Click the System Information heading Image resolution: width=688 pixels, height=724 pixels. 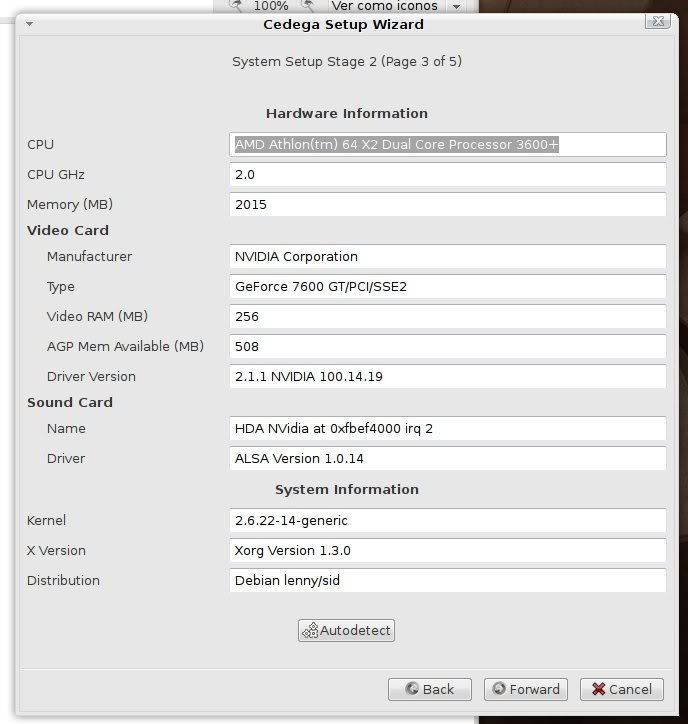click(347, 489)
